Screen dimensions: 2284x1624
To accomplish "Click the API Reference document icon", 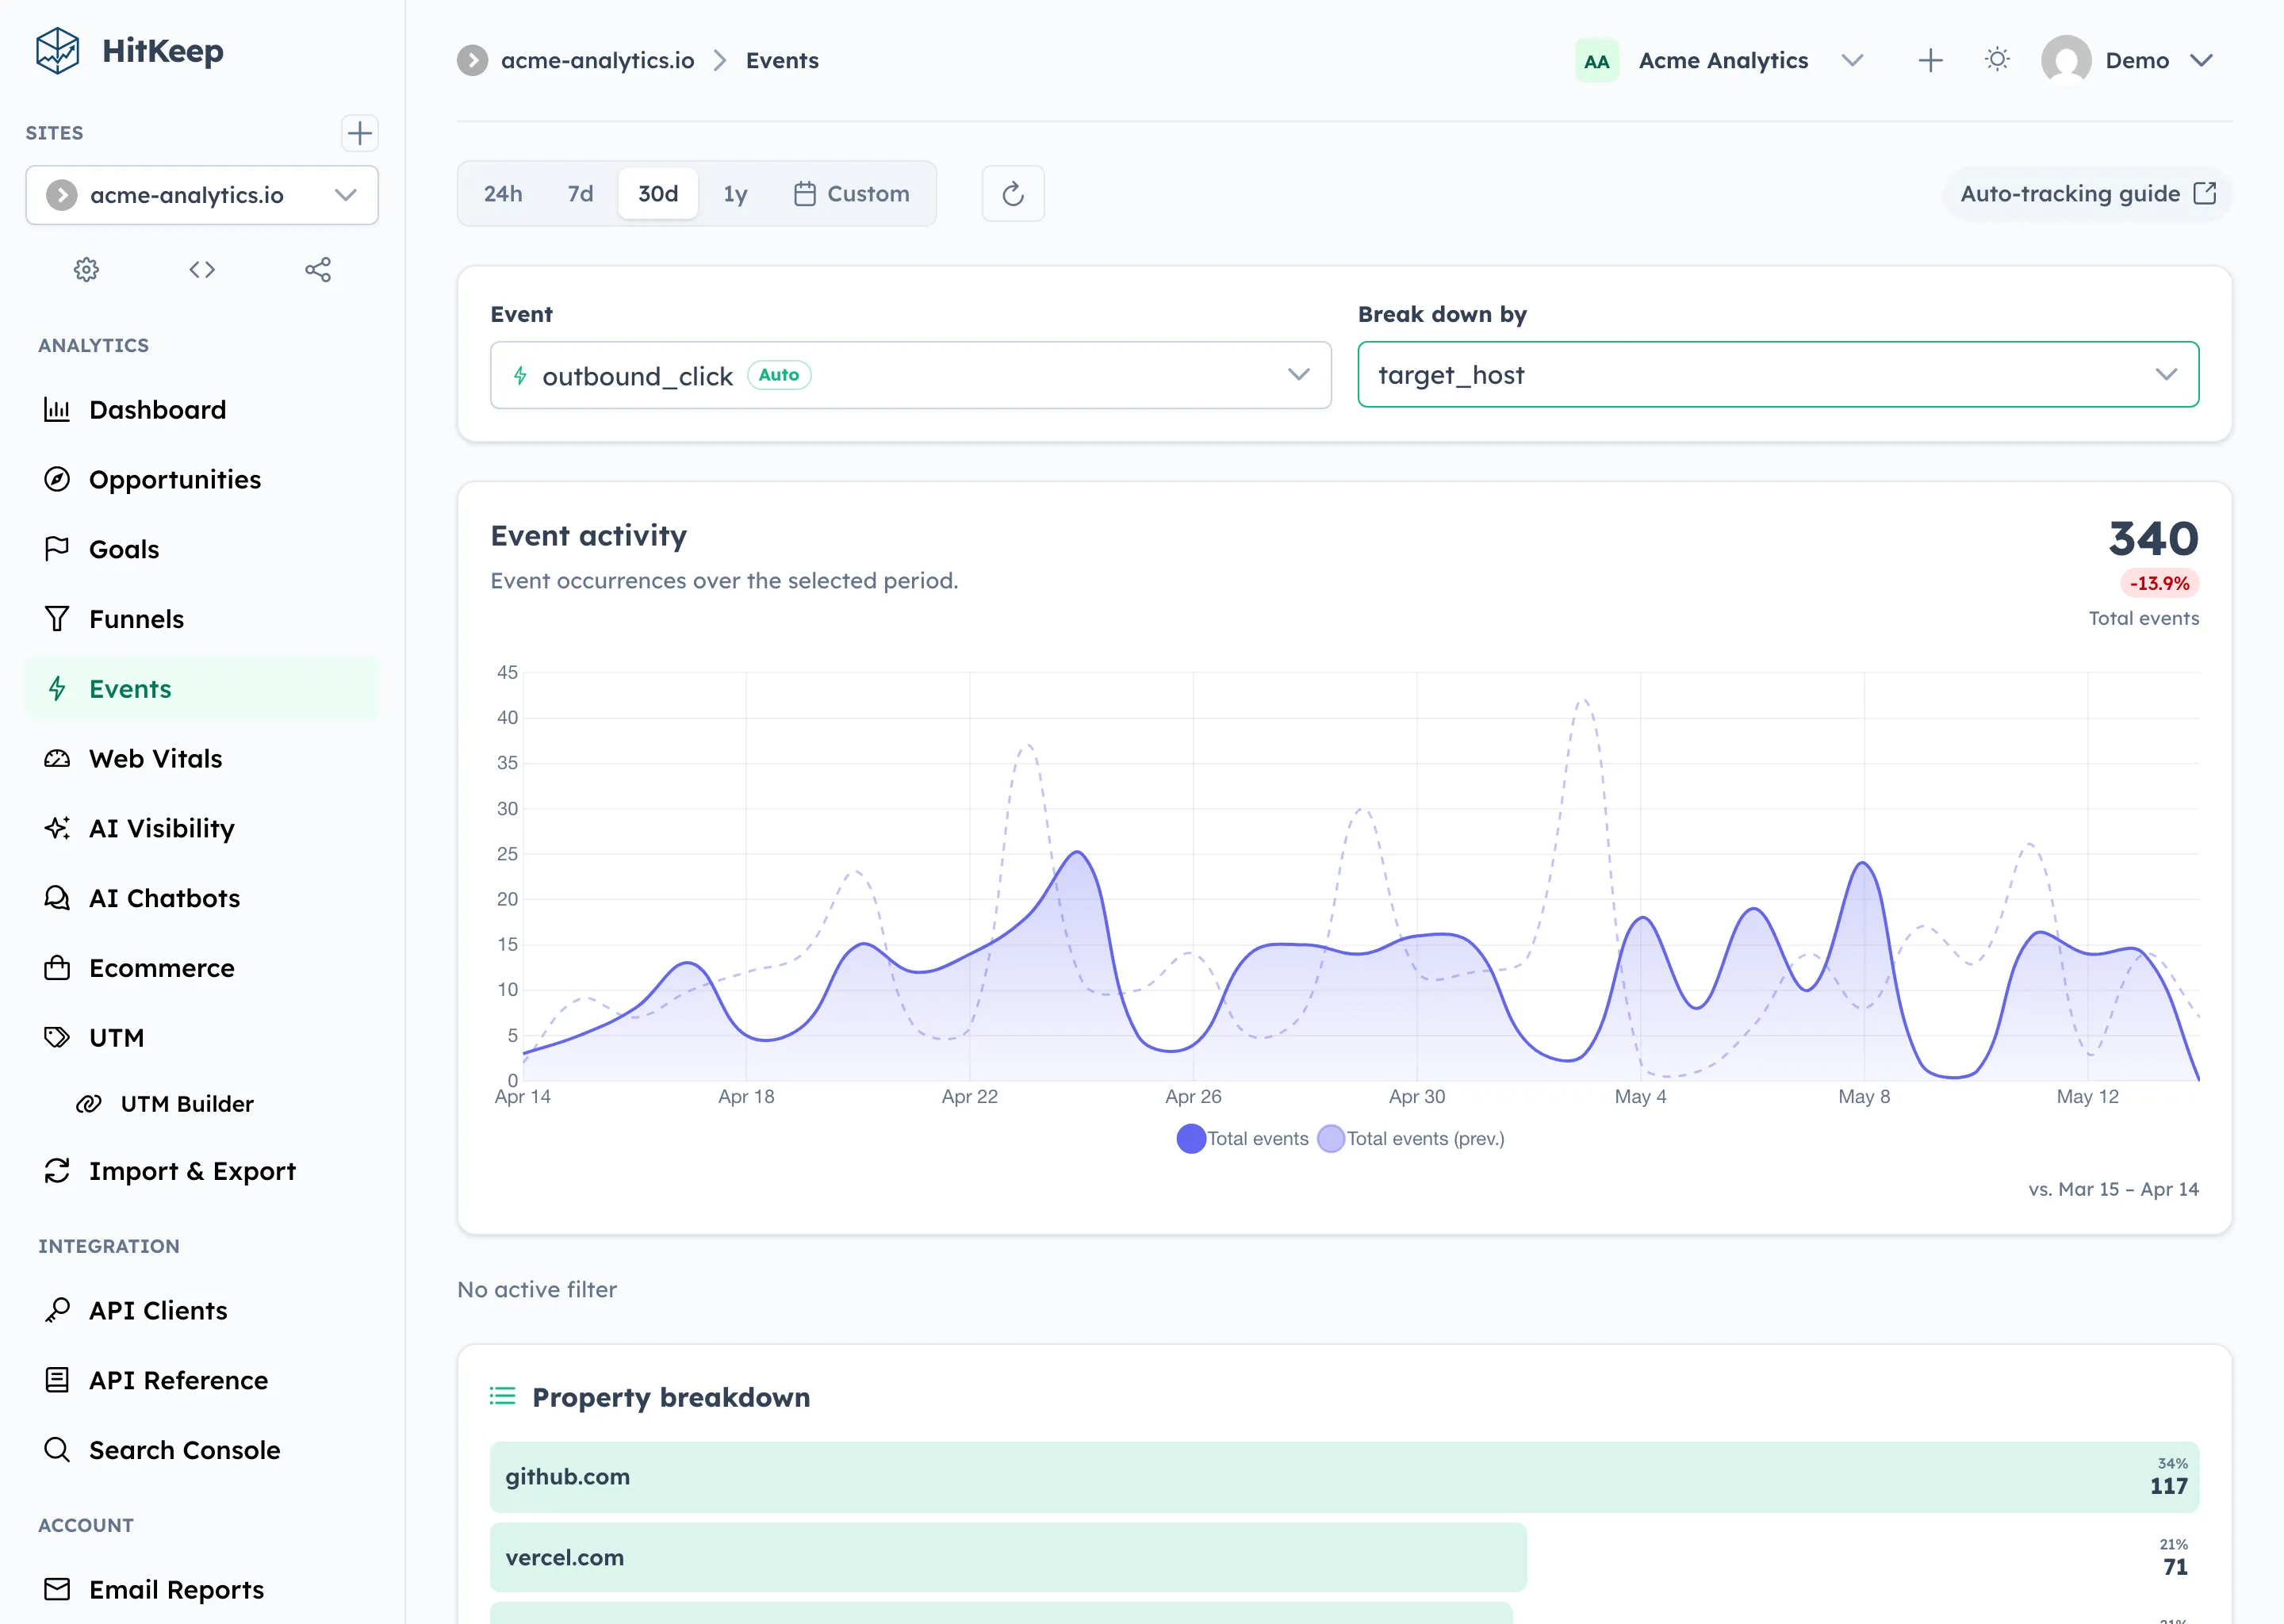I will point(57,1380).
